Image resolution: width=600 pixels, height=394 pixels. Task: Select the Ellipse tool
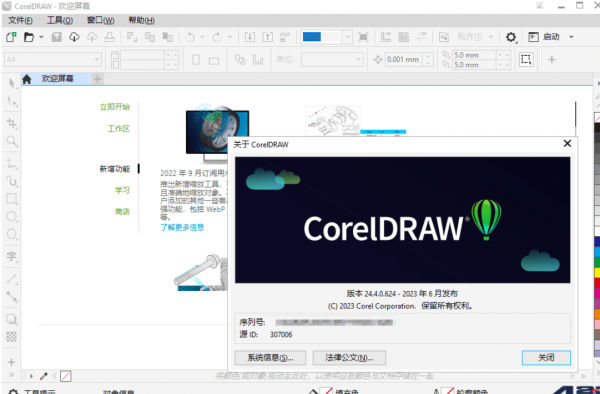[x=12, y=216]
